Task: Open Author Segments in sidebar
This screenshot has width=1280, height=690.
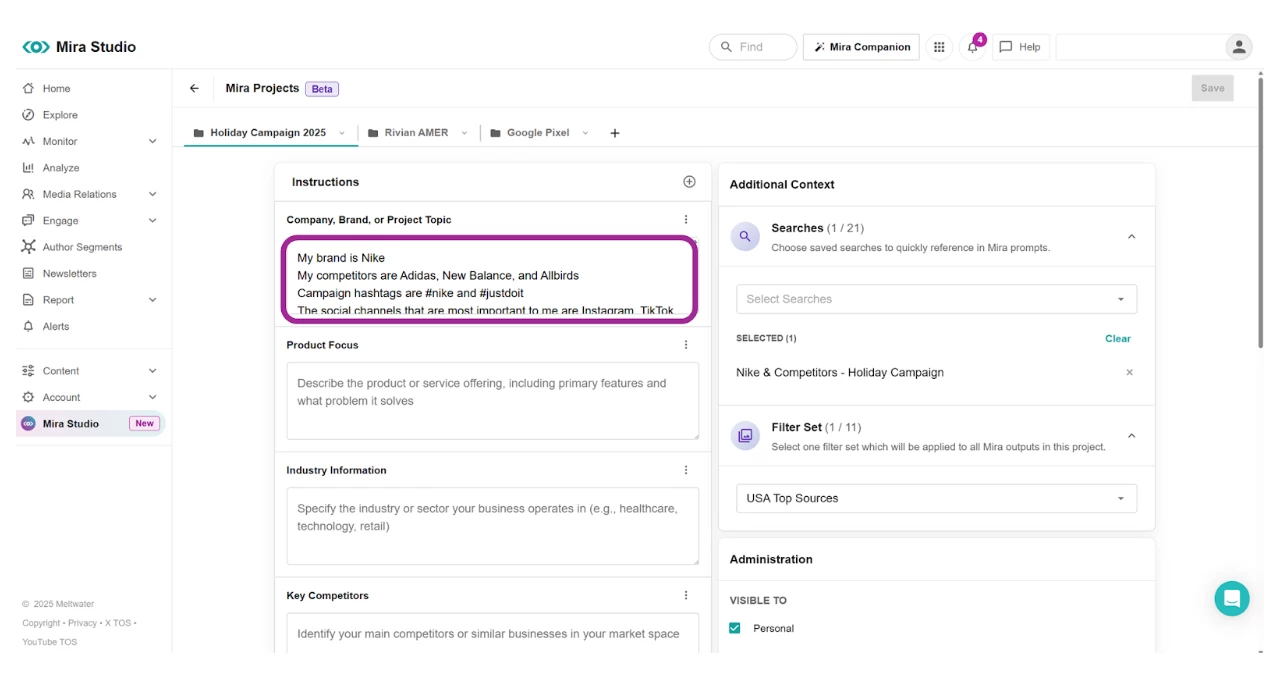Action: tap(82, 247)
